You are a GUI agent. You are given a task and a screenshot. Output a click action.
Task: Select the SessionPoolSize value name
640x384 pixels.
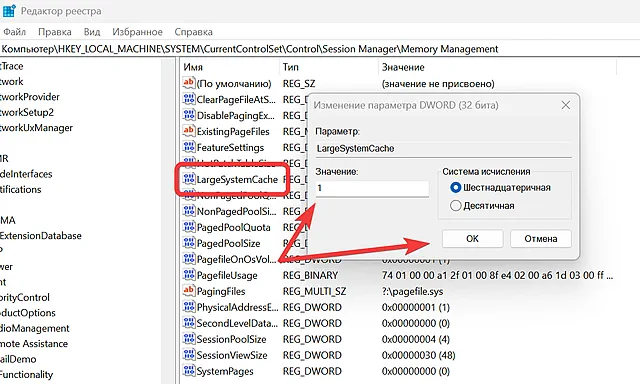tap(231, 339)
